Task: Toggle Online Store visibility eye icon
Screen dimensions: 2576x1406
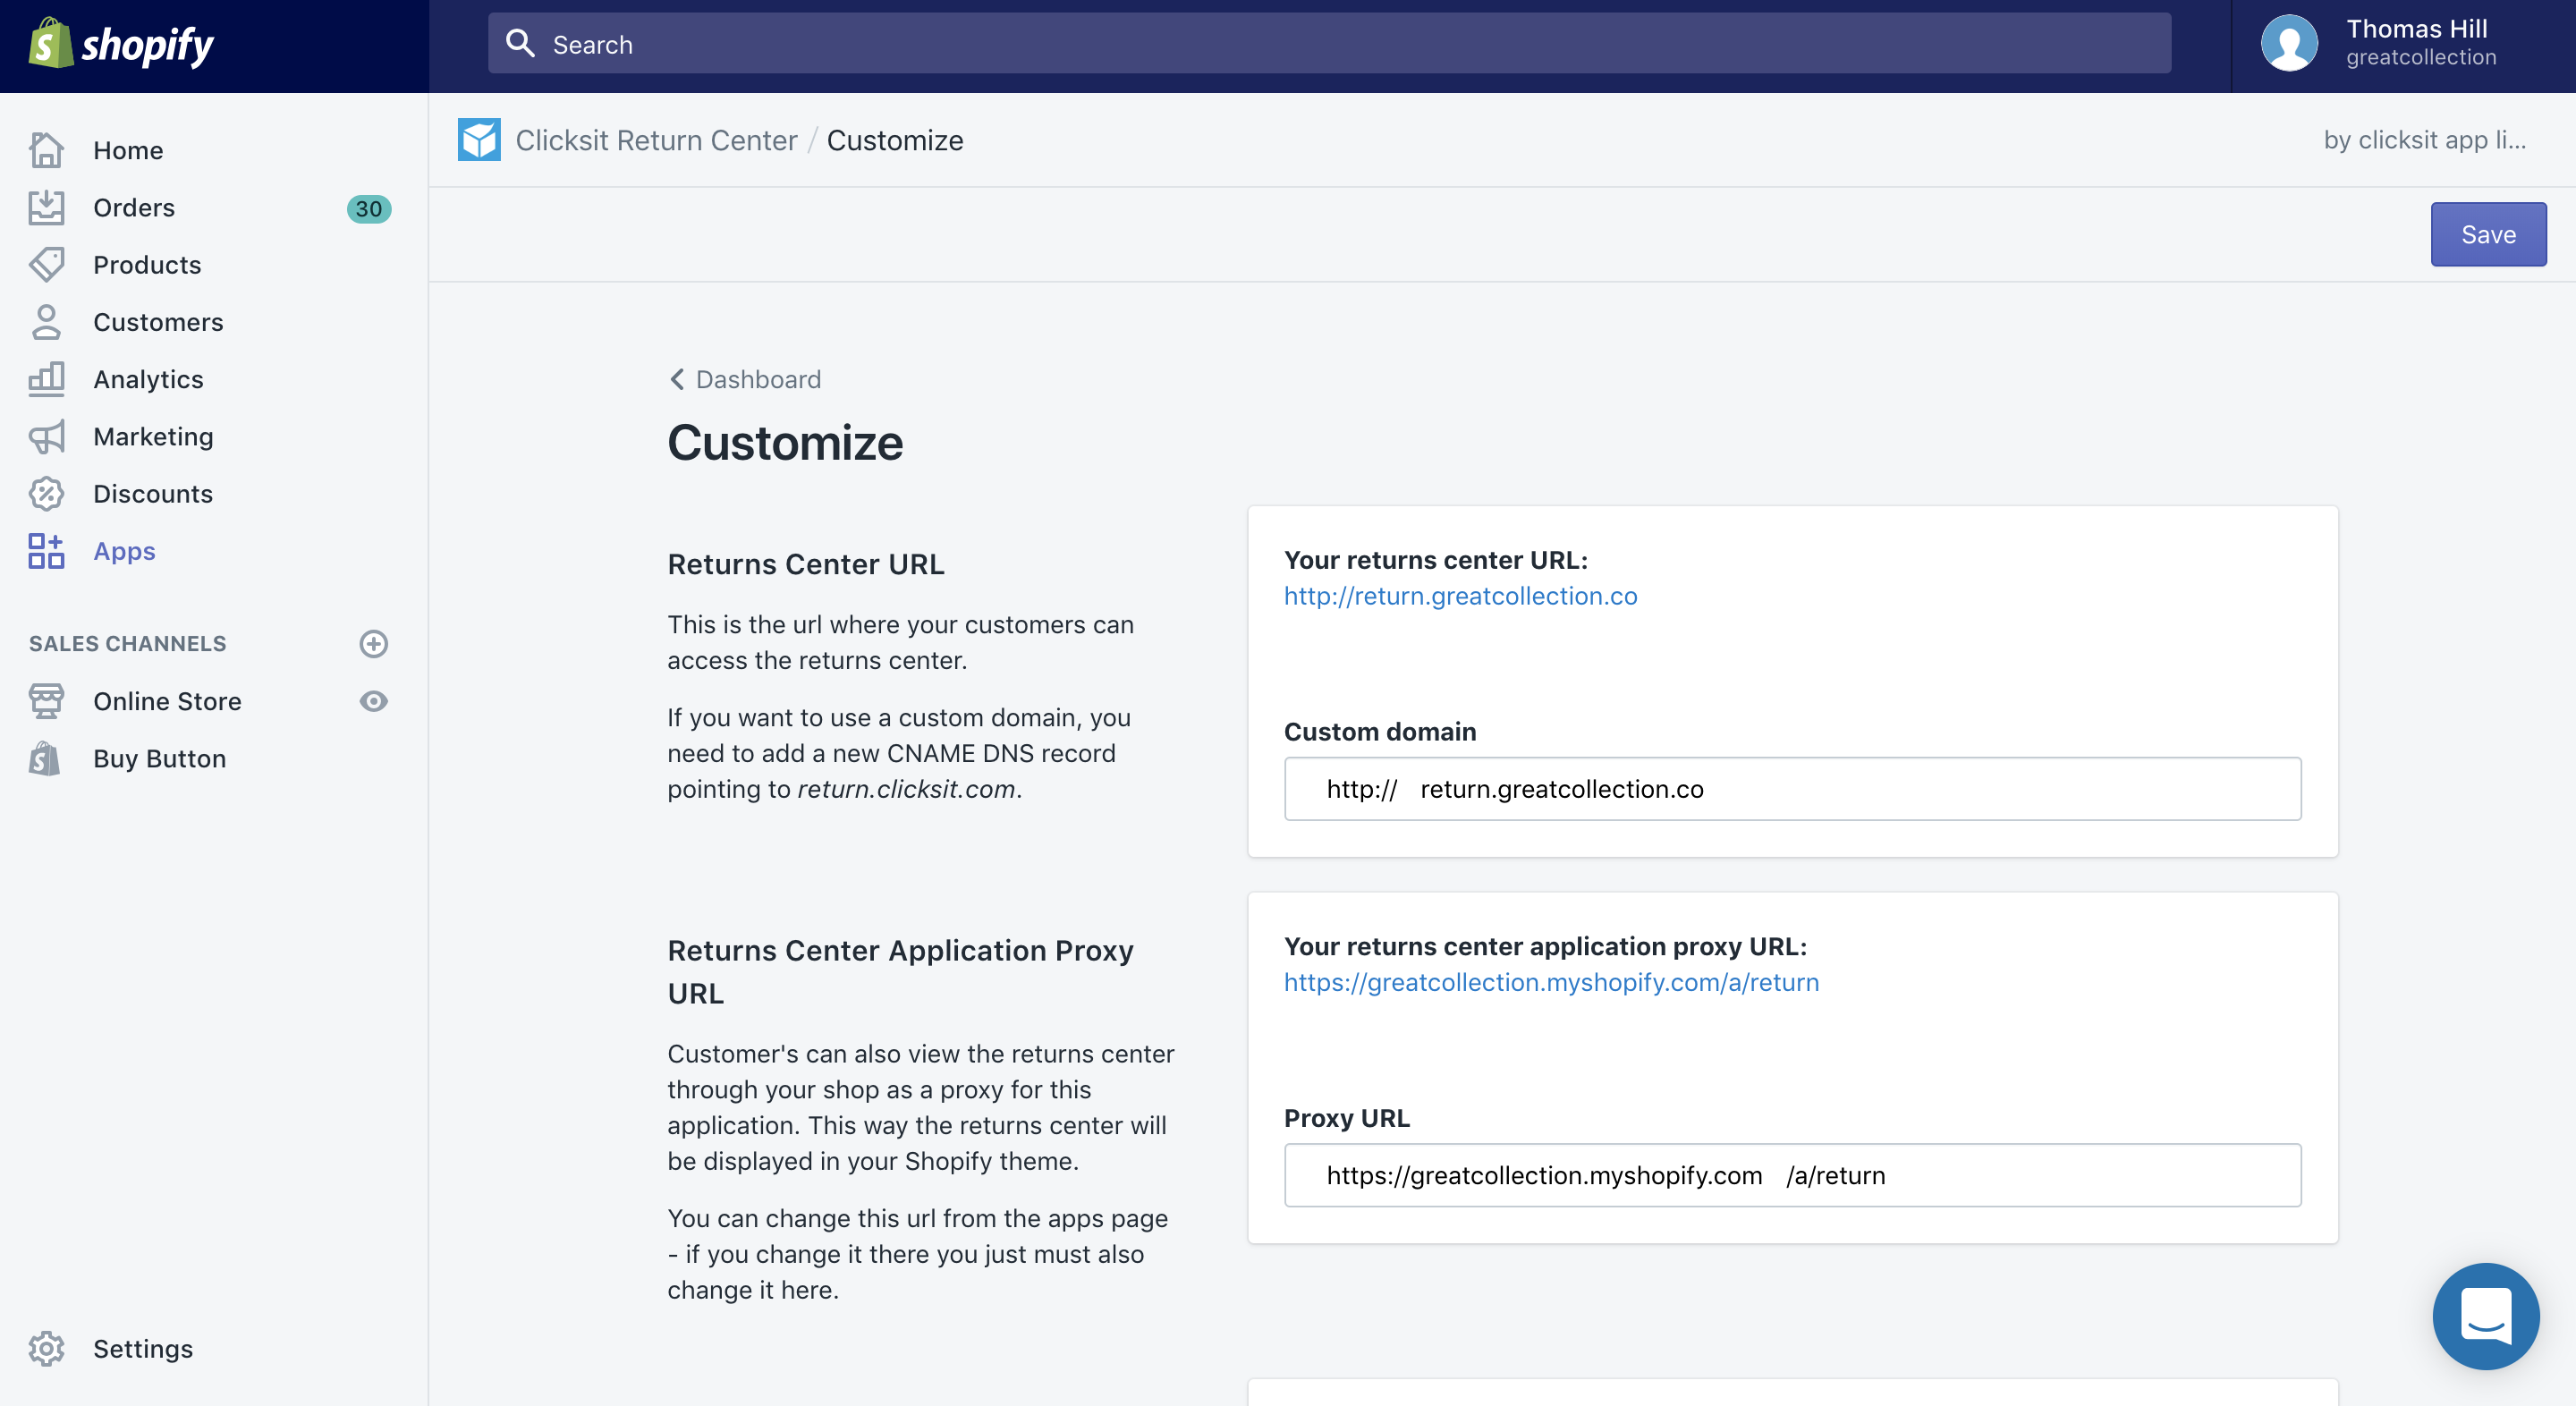Action: [373, 701]
